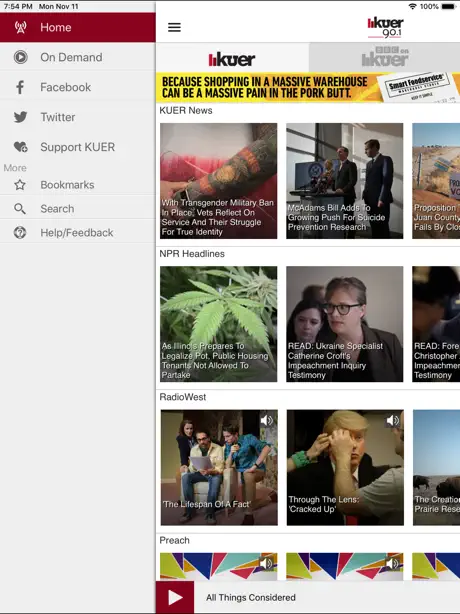This screenshot has height=614, width=460.
Task: Switch to the BBC on KUER tab
Action: [x=384, y=58]
